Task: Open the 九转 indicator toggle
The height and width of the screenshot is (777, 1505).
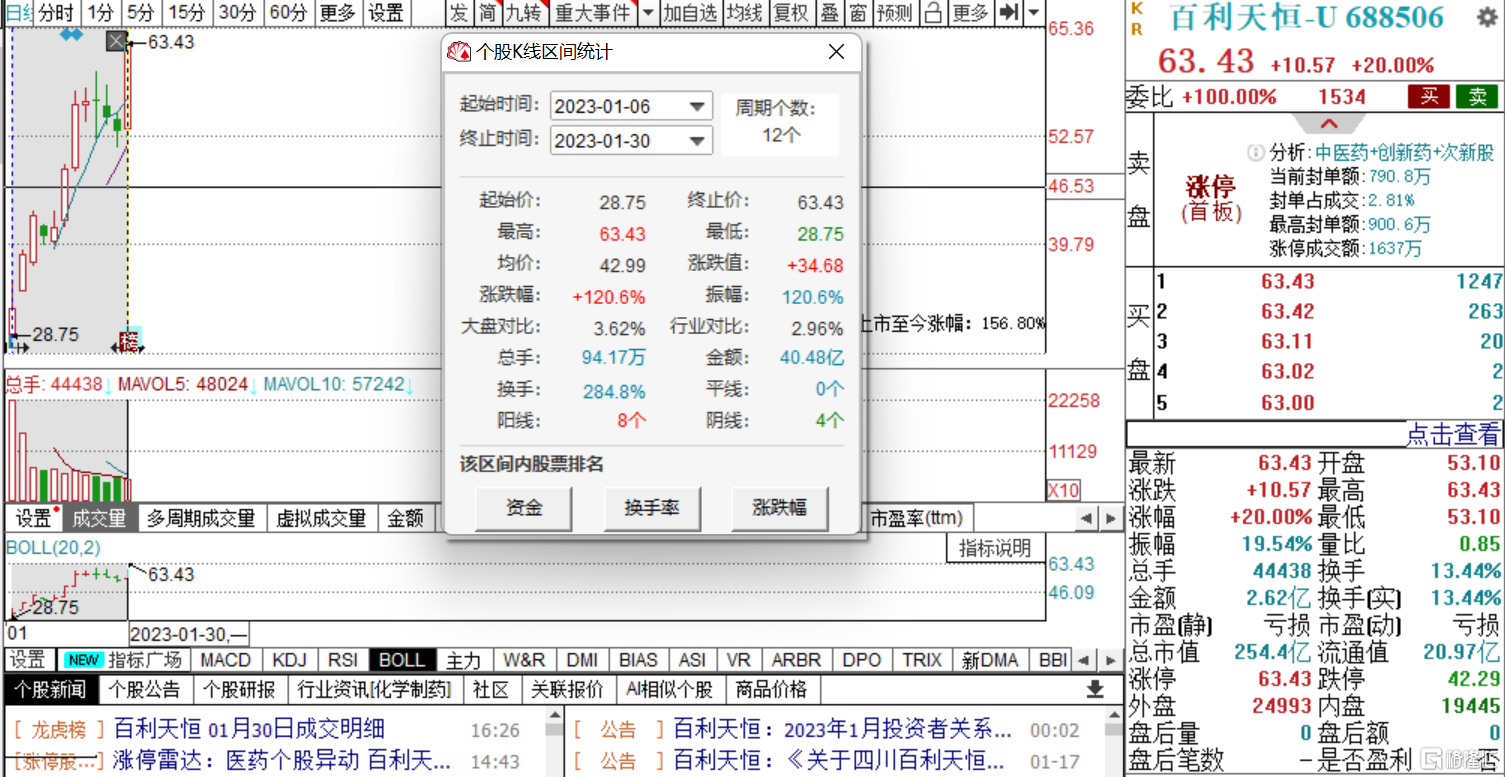Action: click(523, 13)
